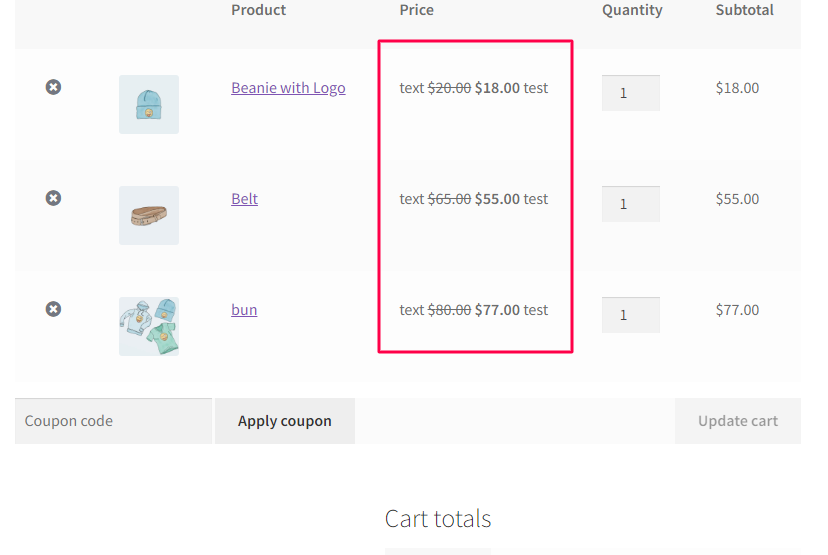The image size is (828, 555).
Task: Open bun product thumbnail image
Action: pos(149,326)
